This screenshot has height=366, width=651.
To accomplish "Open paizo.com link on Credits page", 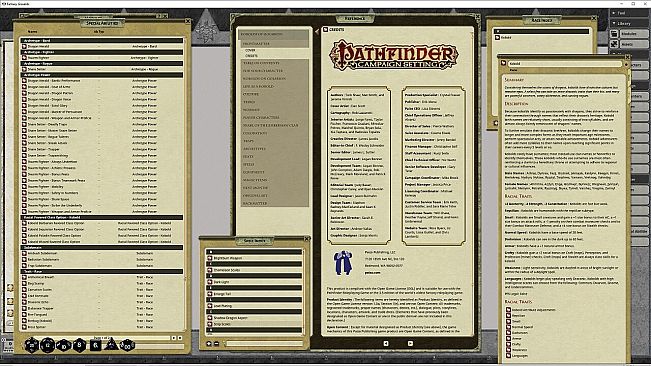I will pyautogui.click(x=372, y=273).
